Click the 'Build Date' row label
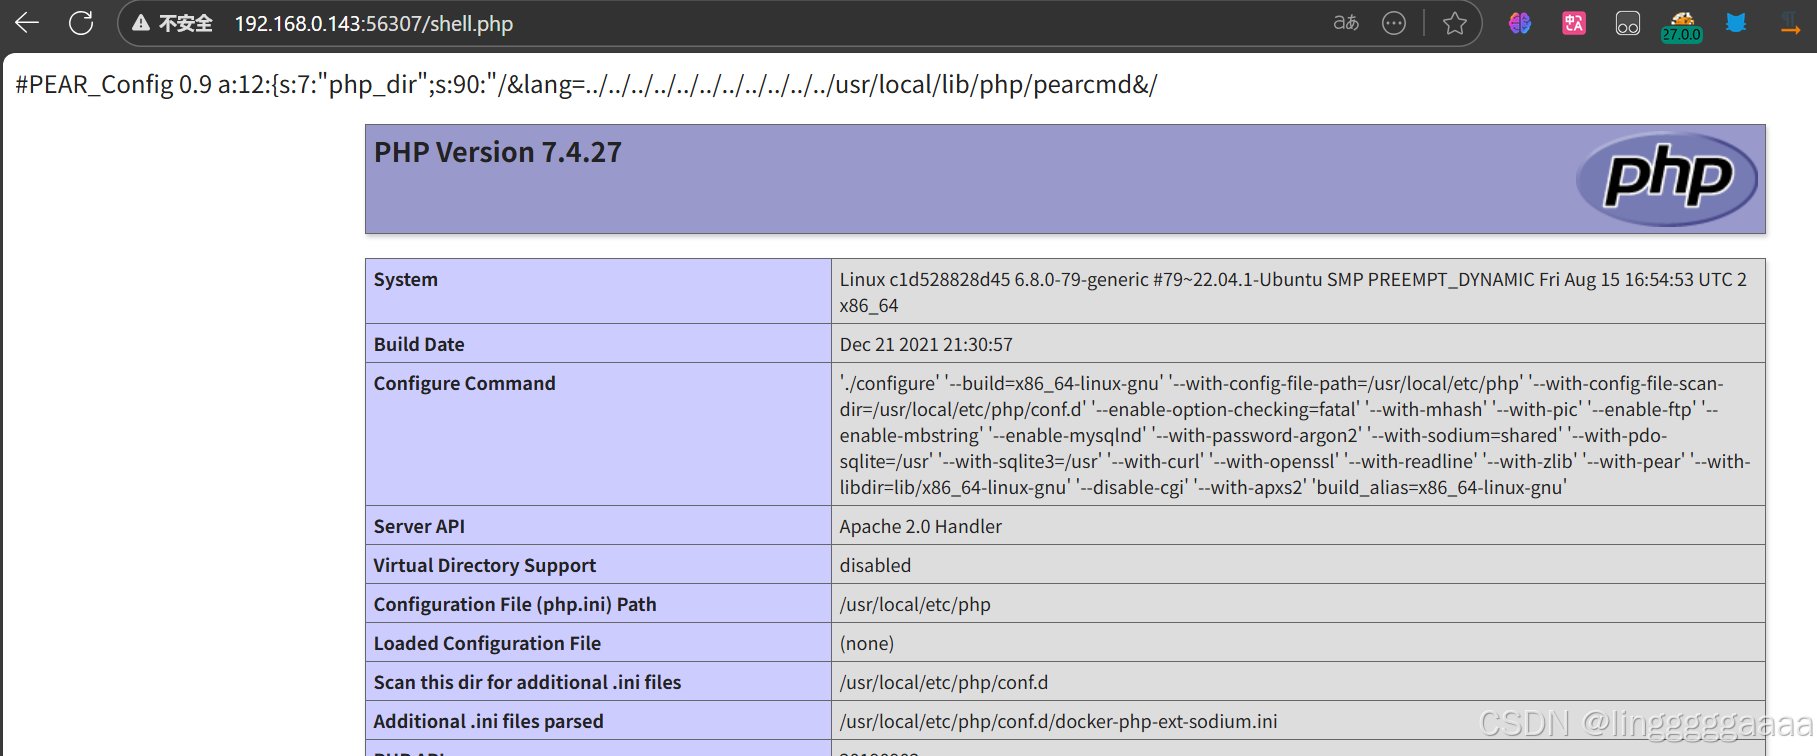 click(x=419, y=344)
